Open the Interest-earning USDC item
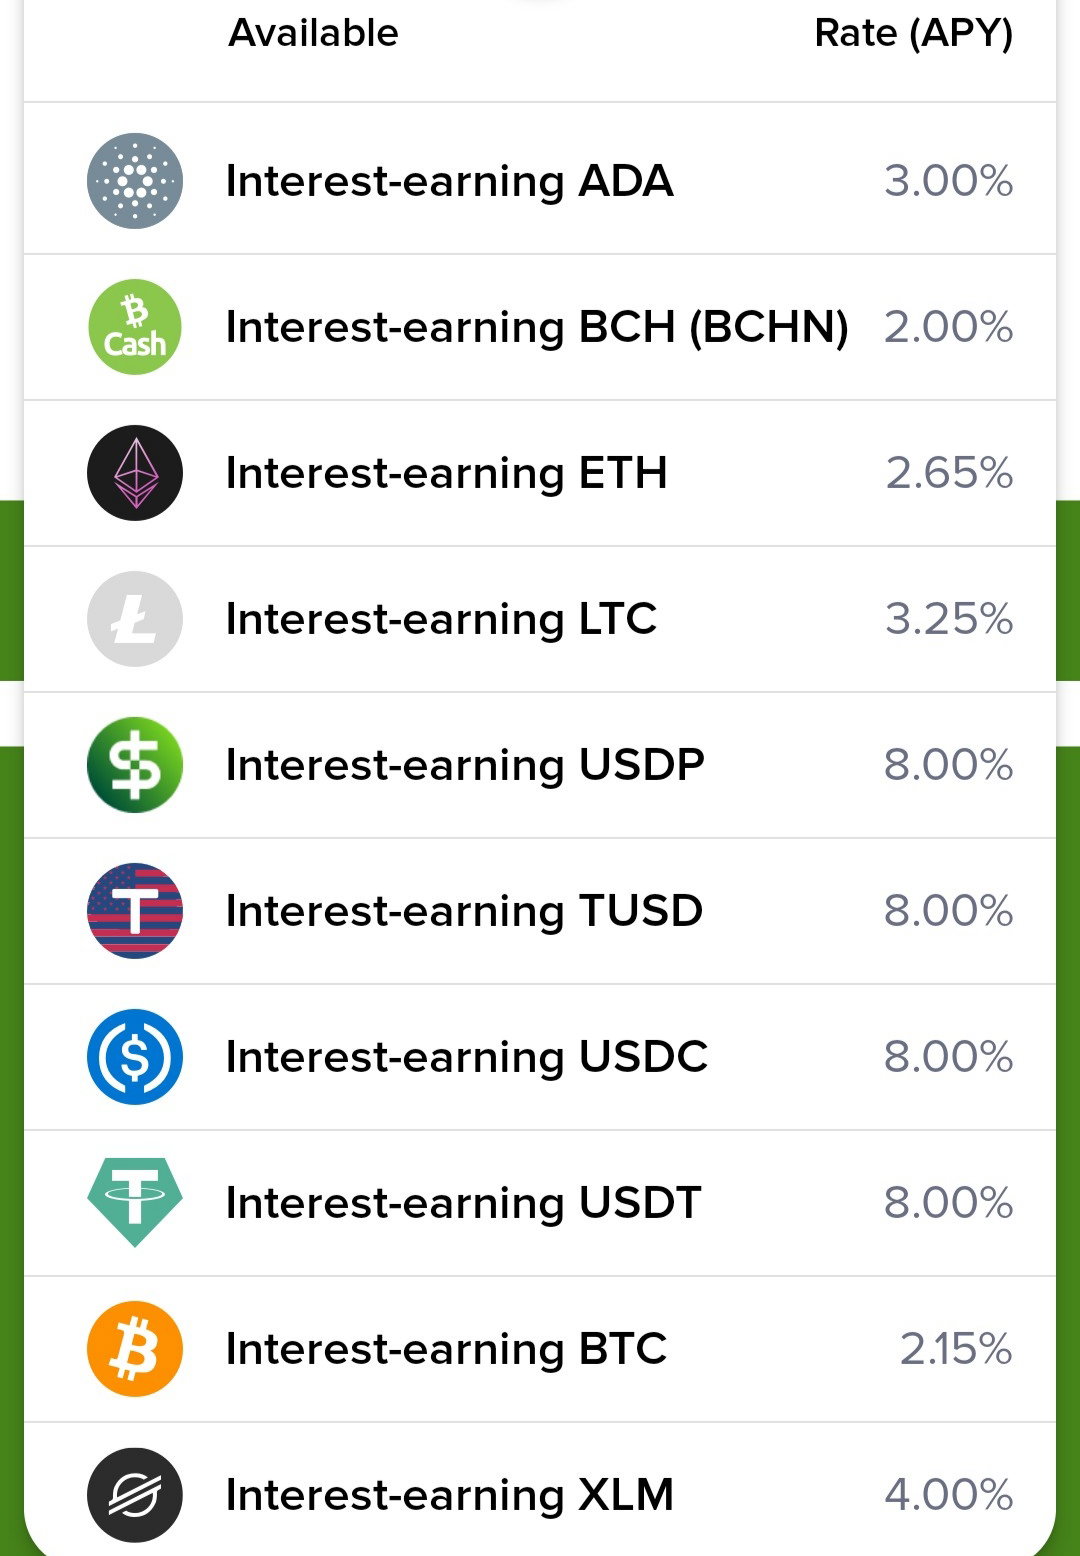Image resolution: width=1080 pixels, height=1556 pixels. 467,1058
